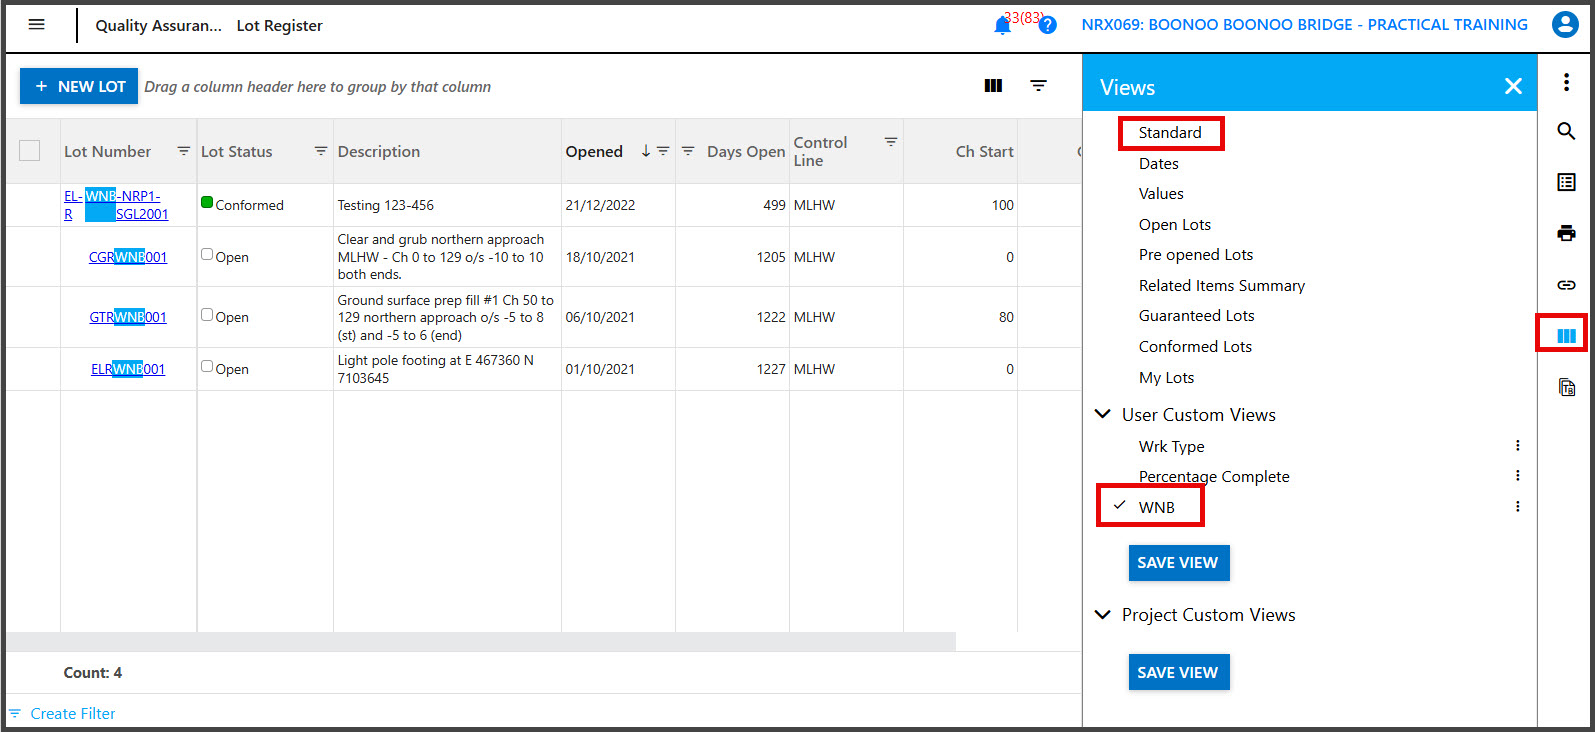The image size is (1595, 732).
Task: Click the print icon in sidebar
Action: coord(1566,233)
